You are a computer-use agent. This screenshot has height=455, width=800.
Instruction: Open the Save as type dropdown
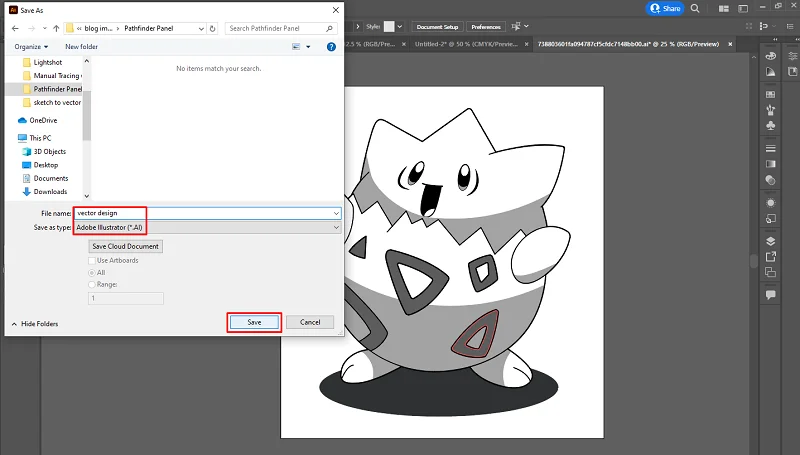207,228
